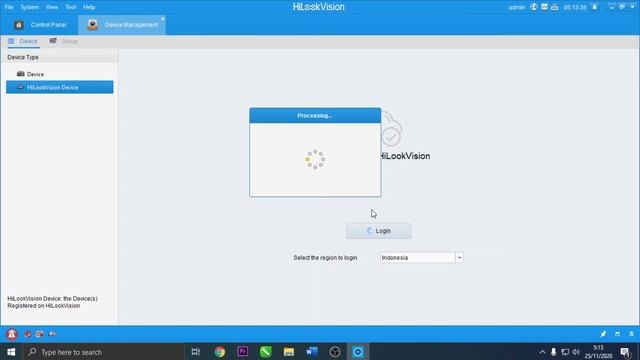Viewport: 640px width, 360px height.
Task: Click the lock icon in title bar
Action: click(595, 7)
